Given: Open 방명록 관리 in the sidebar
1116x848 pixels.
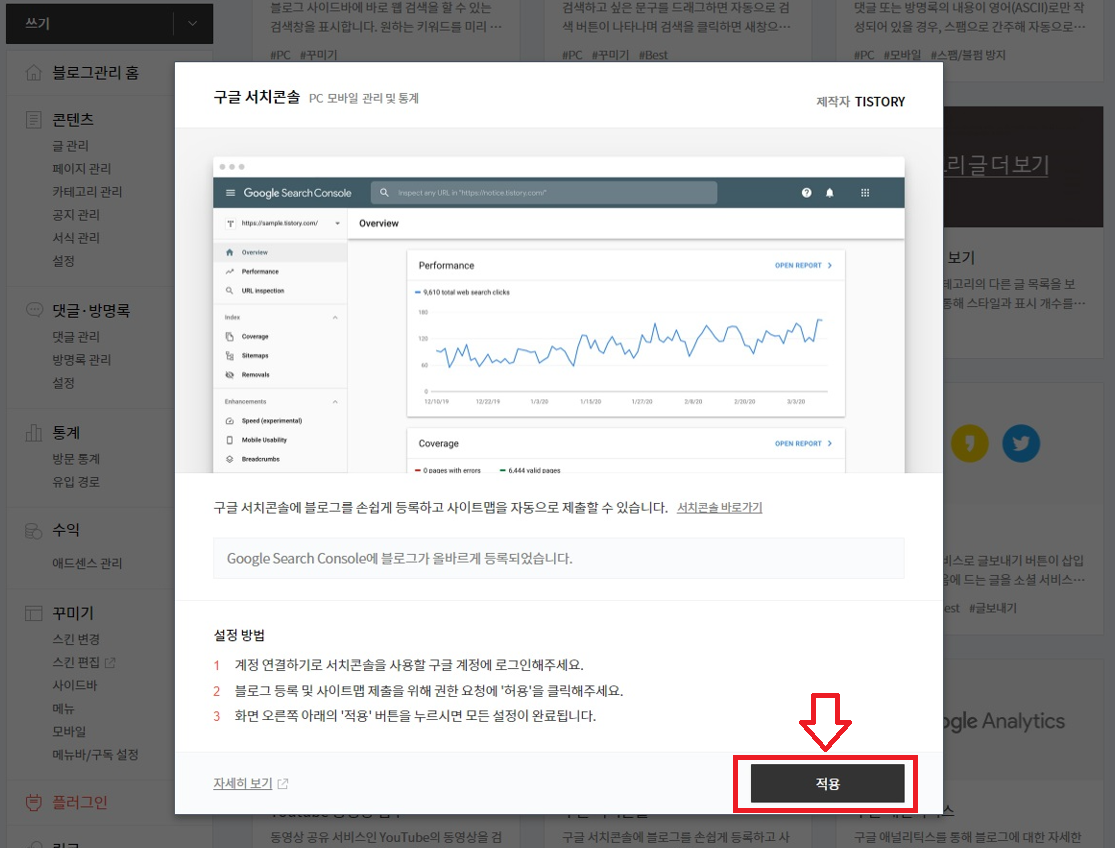Looking at the screenshot, I should pos(82,360).
